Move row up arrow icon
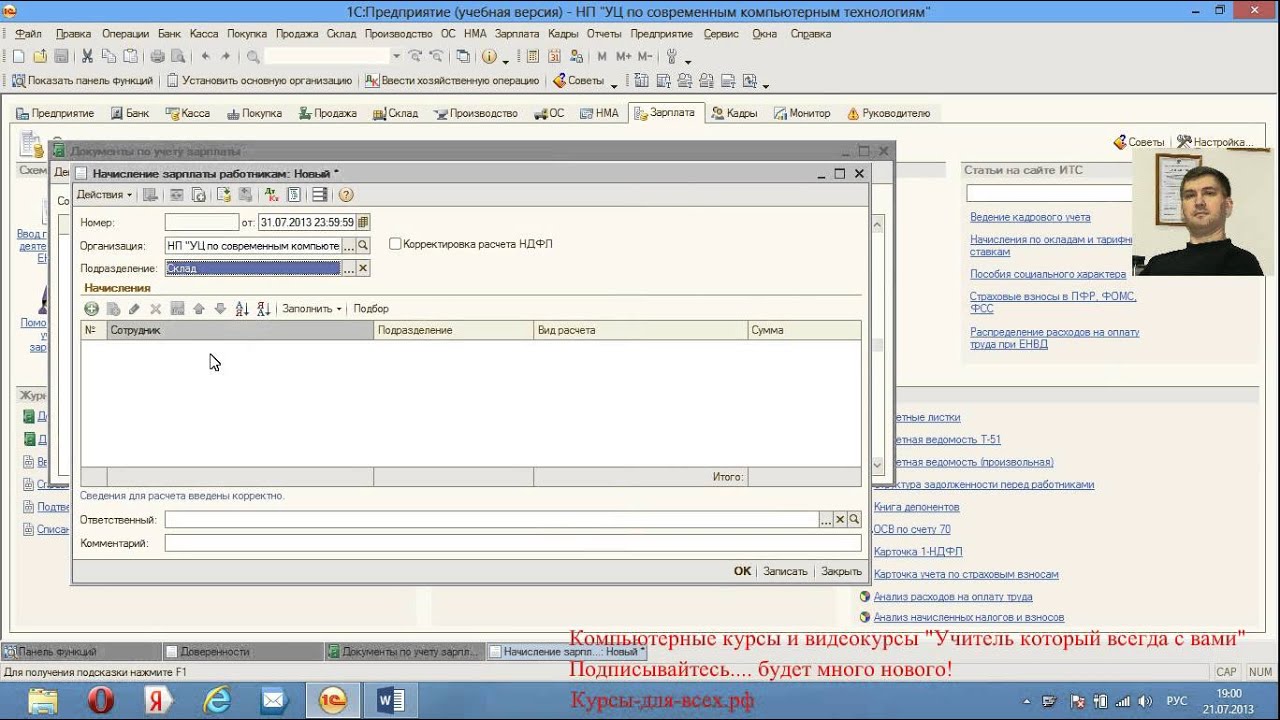 [x=199, y=309]
